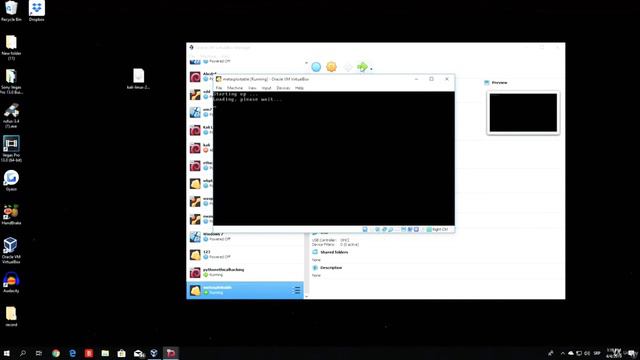Select the pythonethicalhacking virtual machine
The width and height of the screenshot is (640, 360).
[x=245, y=272]
